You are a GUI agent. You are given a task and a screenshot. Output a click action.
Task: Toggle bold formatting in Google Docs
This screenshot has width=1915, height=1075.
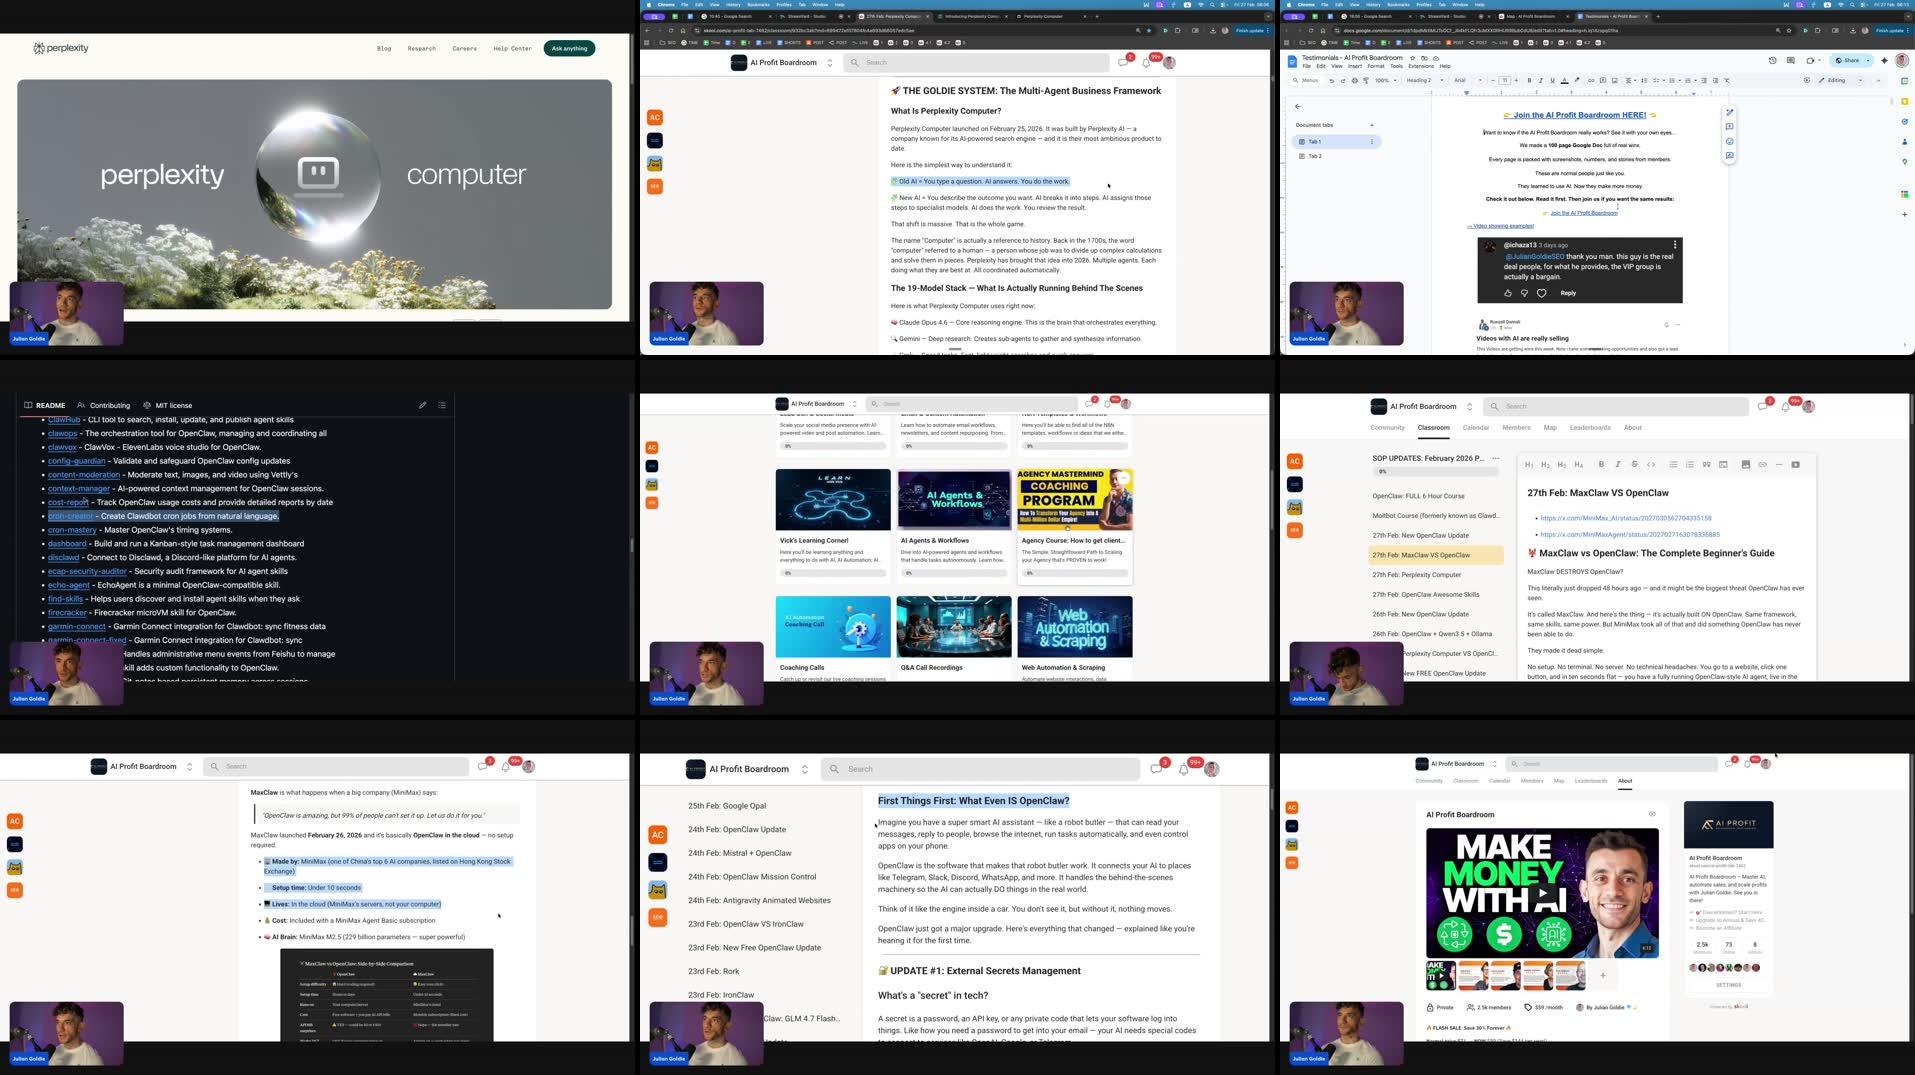(1530, 80)
